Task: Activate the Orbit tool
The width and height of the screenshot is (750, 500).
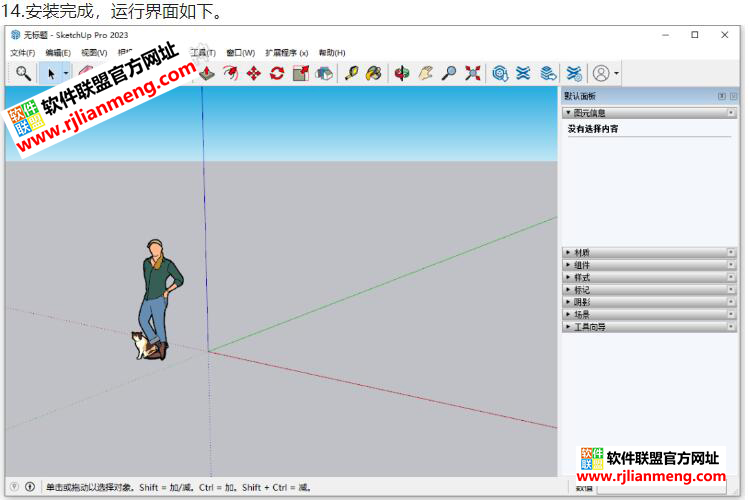Action: (x=401, y=73)
